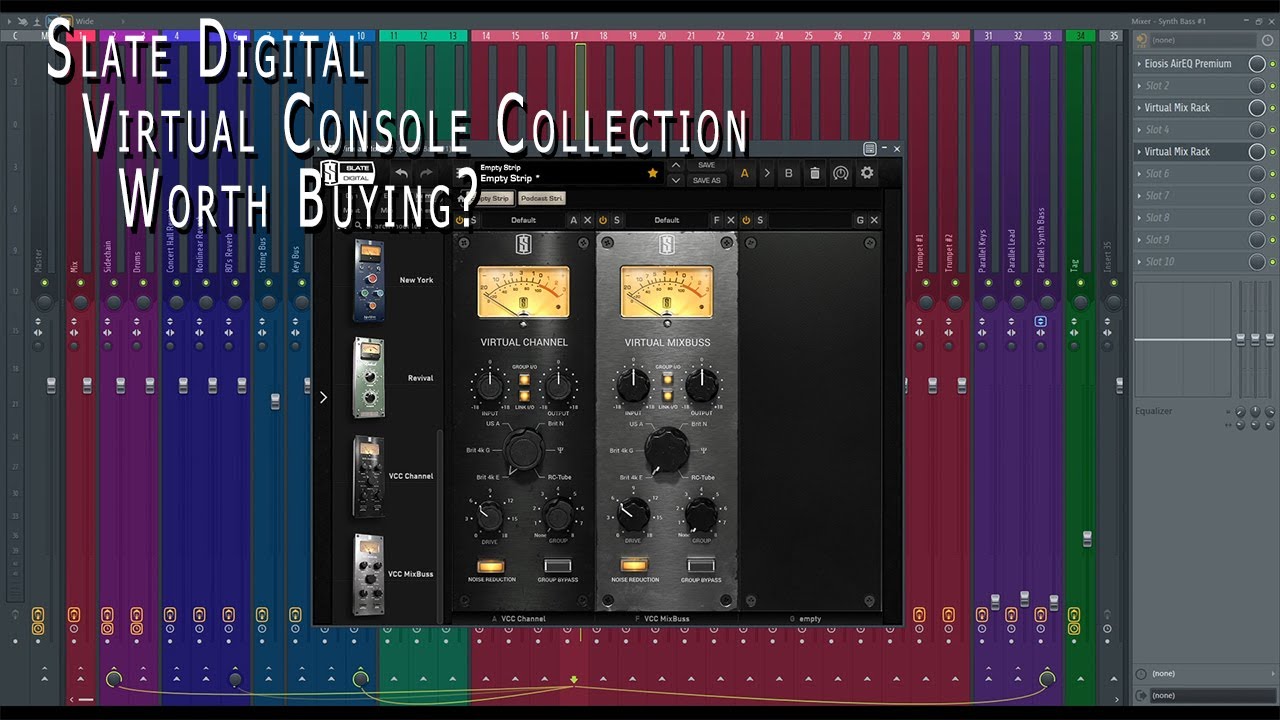Select the VCC Channel module in browser list
The width and height of the screenshot is (1280, 720).
click(x=368, y=476)
